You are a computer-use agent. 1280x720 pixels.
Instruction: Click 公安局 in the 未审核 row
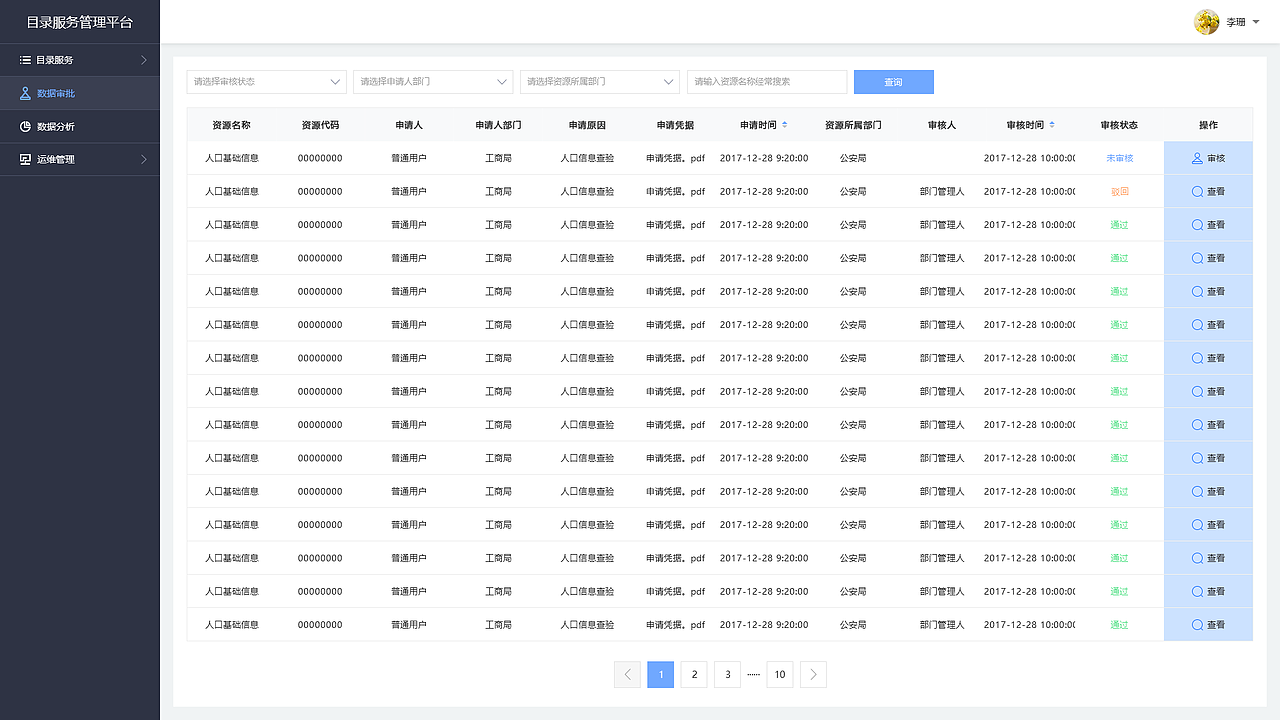pyautogui.click(x=853, y=158)
